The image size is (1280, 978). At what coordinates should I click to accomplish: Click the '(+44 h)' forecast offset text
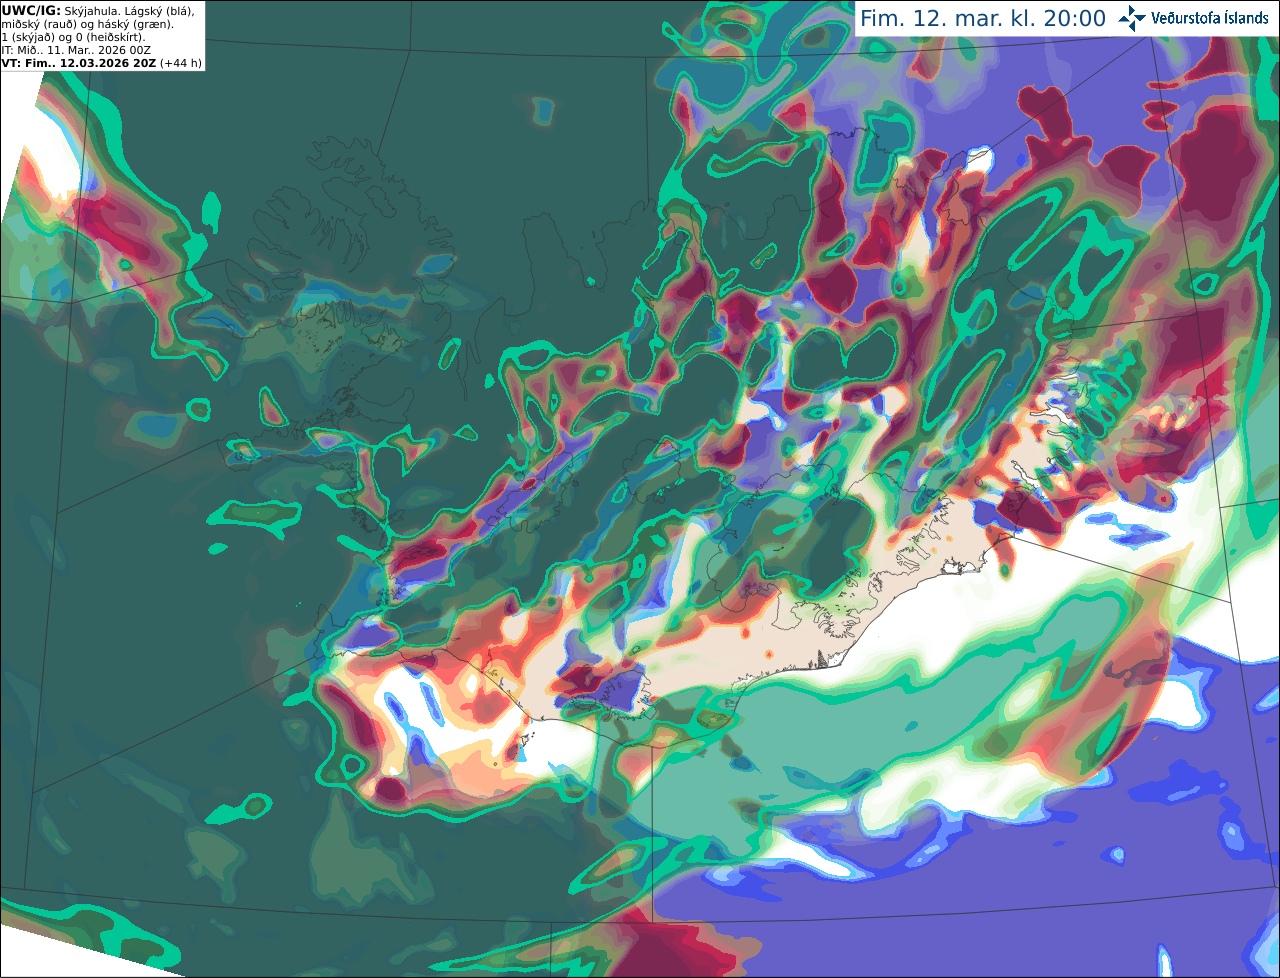click(x=180, y=62)
